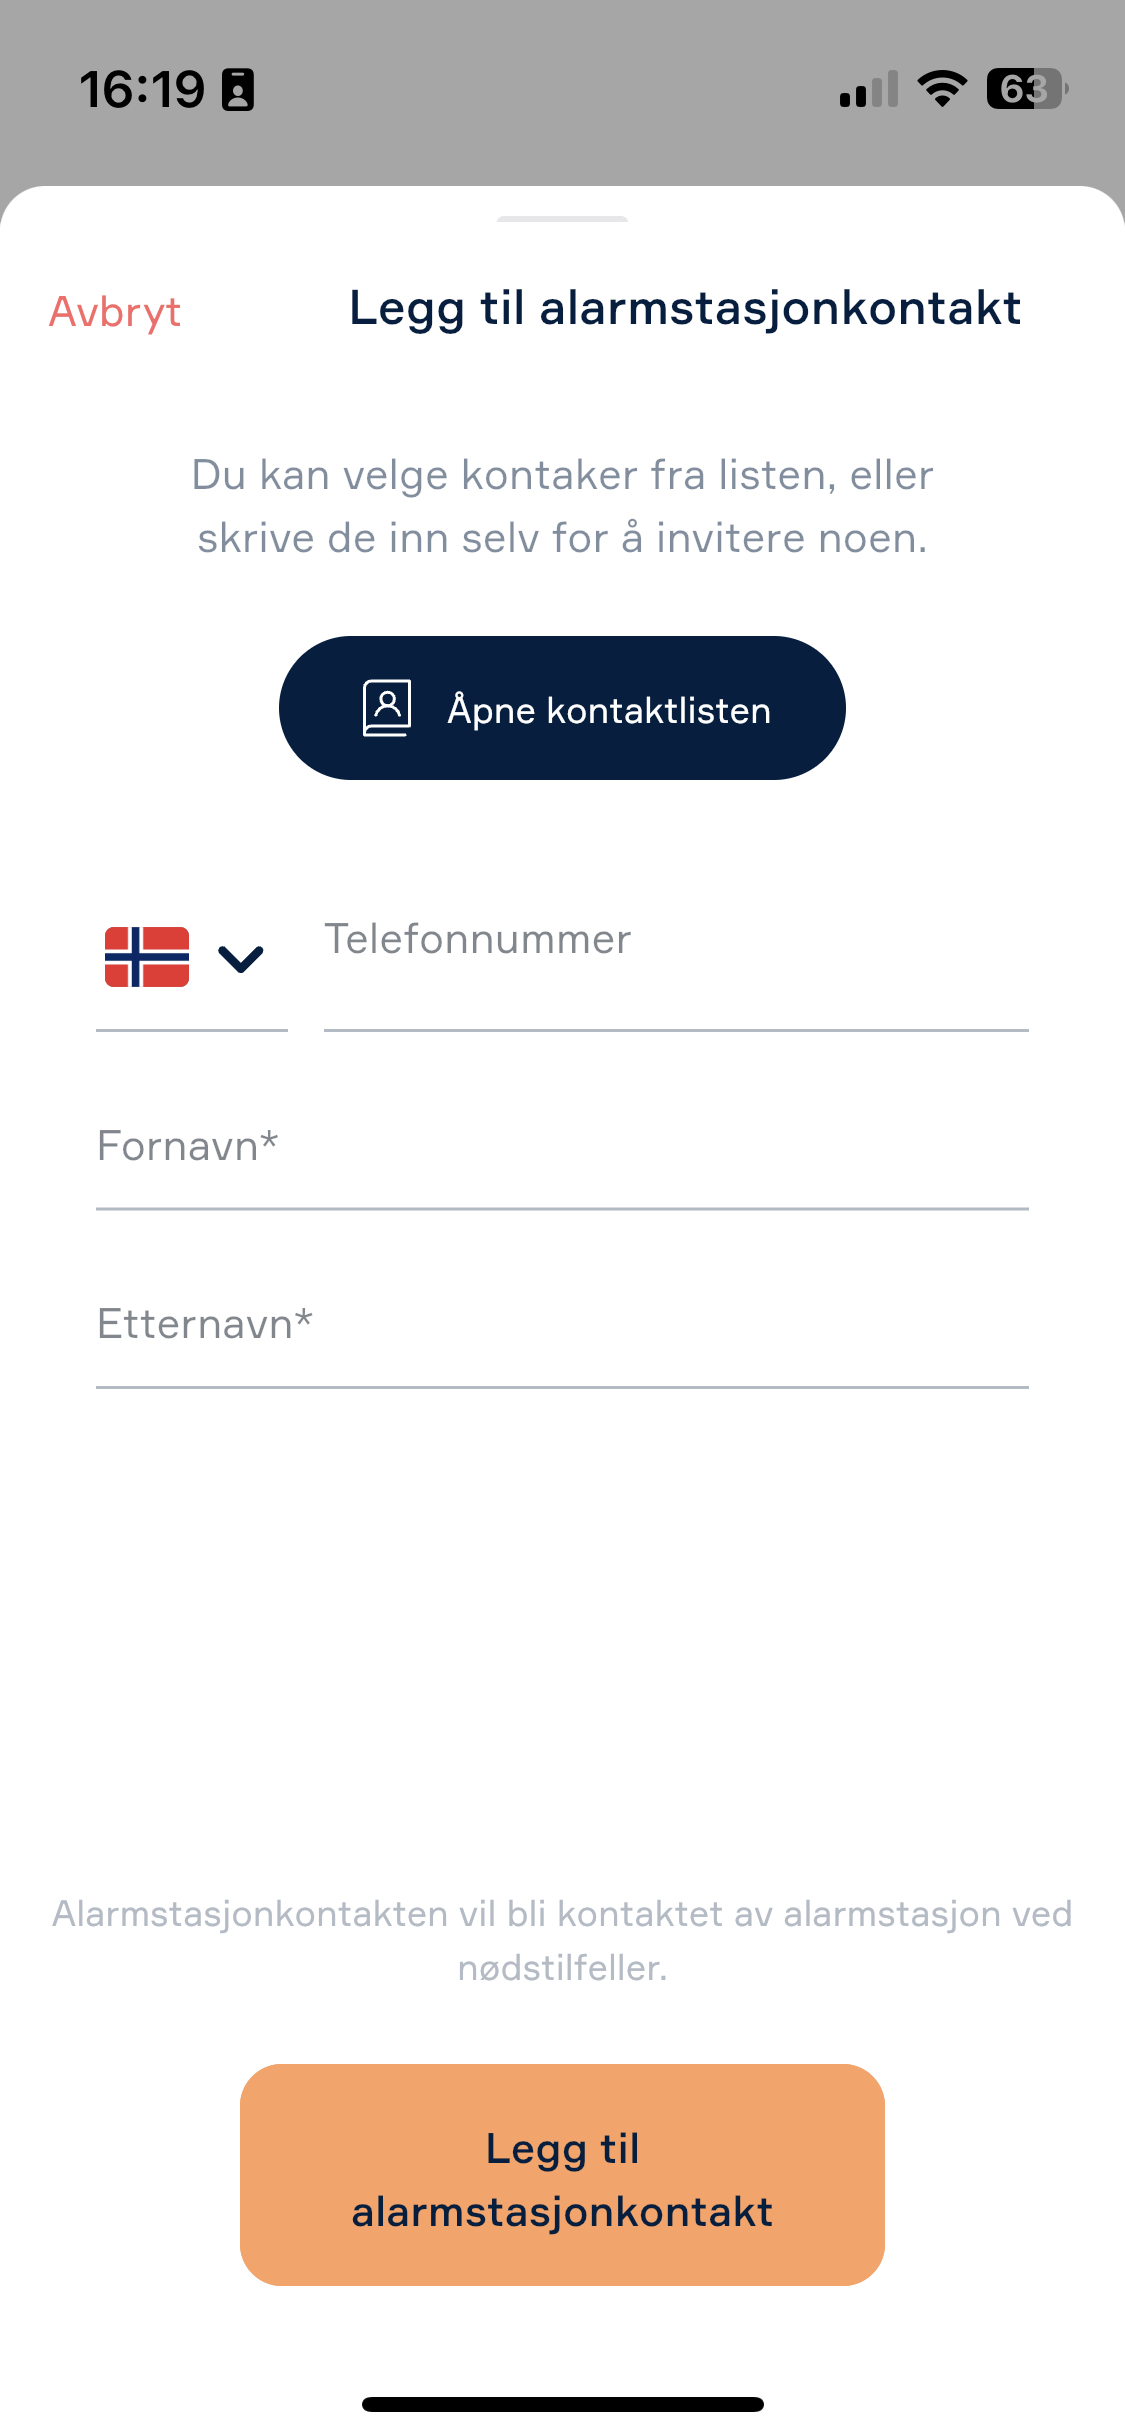Expand the country code dropdown chevron
This screenshot has height=2436, width=1125.
click(x=241, y=958)
